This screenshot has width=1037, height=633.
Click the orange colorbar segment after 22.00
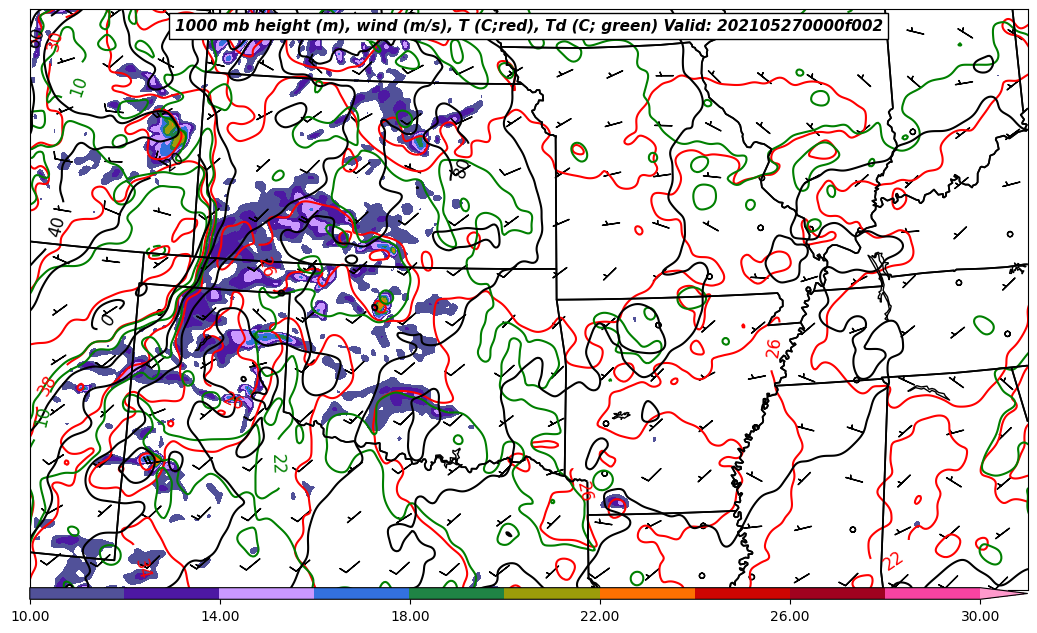(x=647, y=593)
